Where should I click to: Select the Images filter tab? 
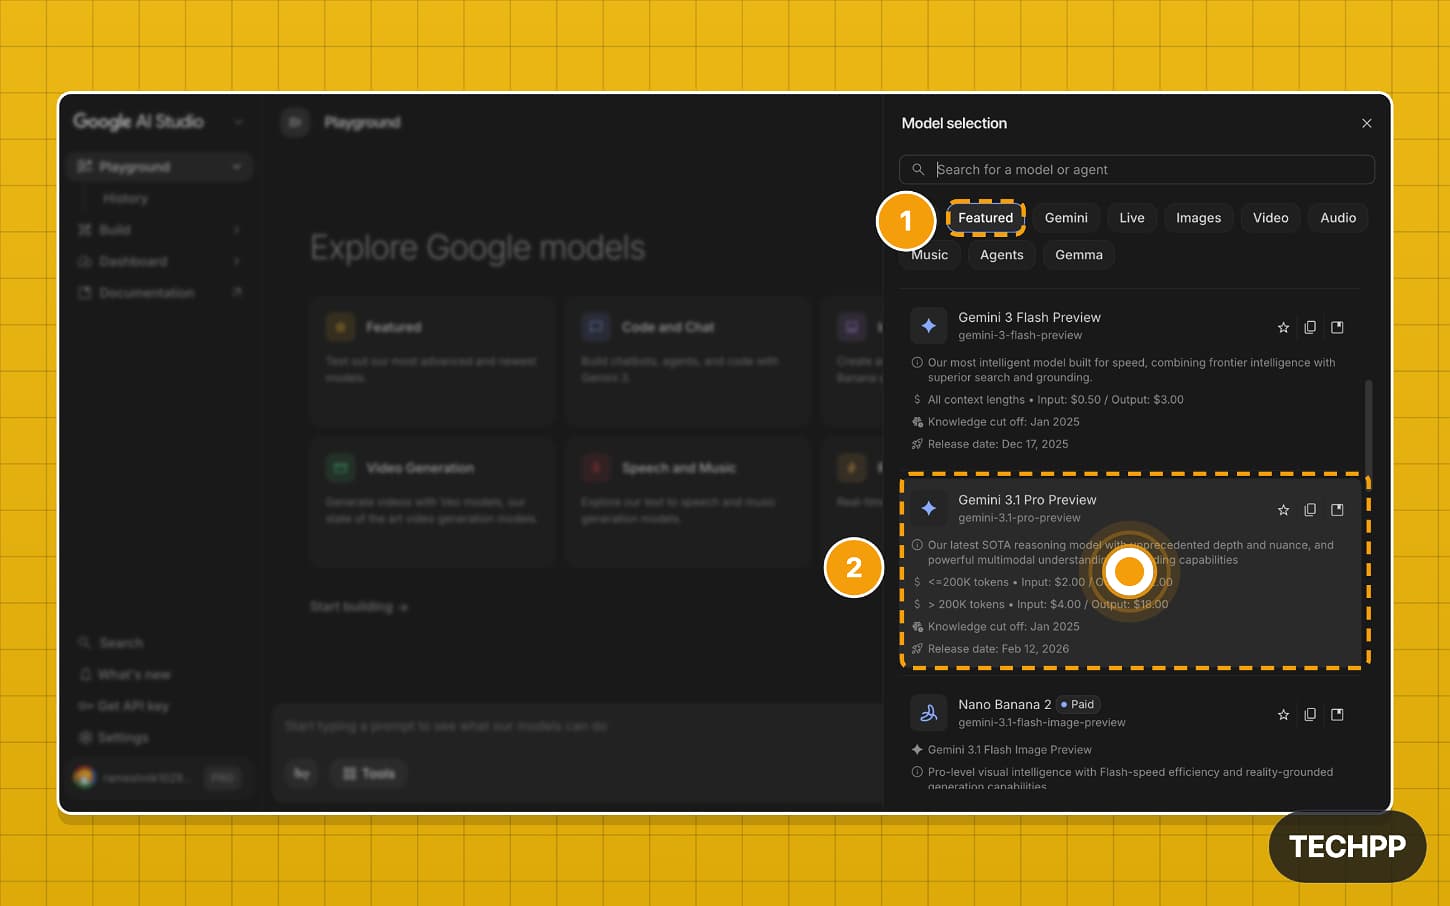pyautogui.click(x=1198, y=217)
